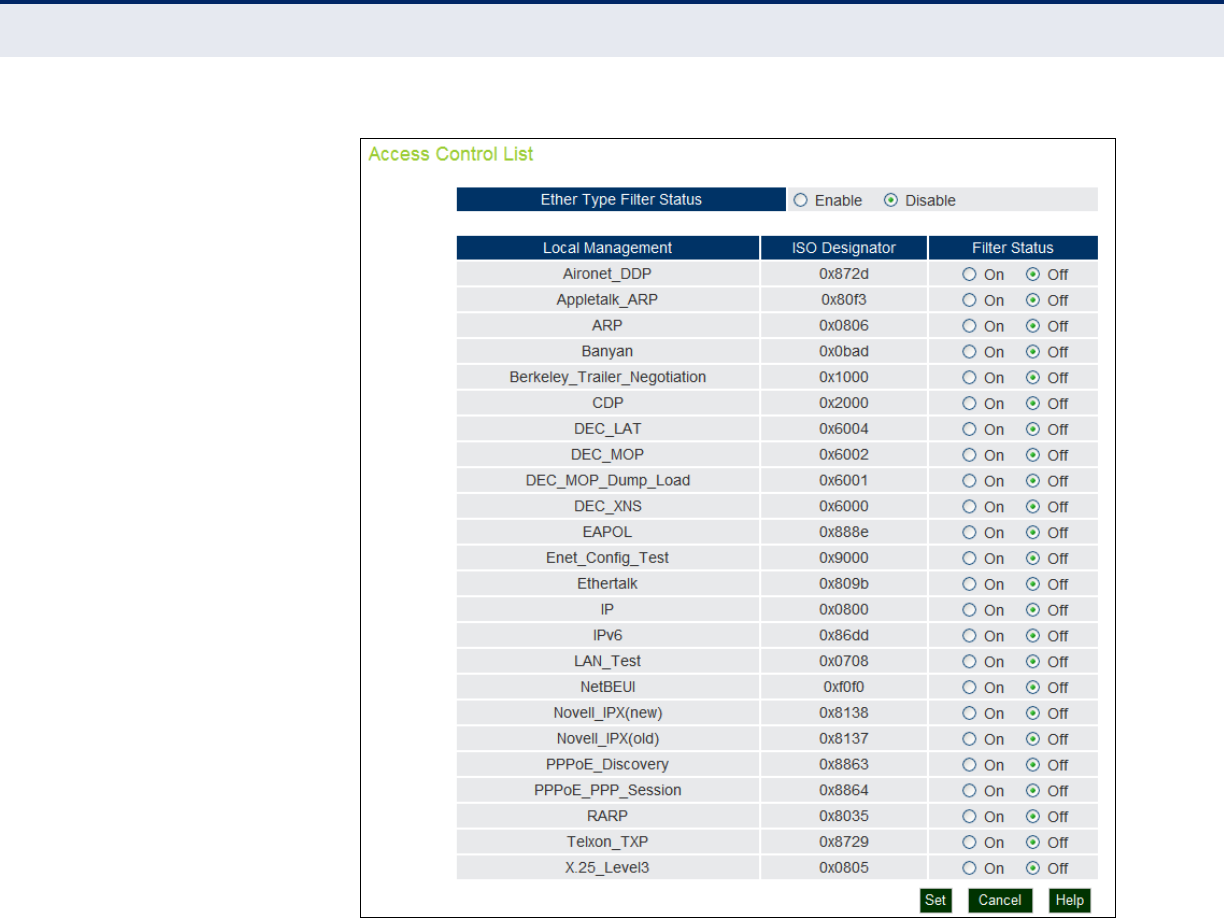The width and height of the screenshot is (1224, 919).
Task: Turn On Berkeley_Trailer_Negotiation filter
Action: 969,378
